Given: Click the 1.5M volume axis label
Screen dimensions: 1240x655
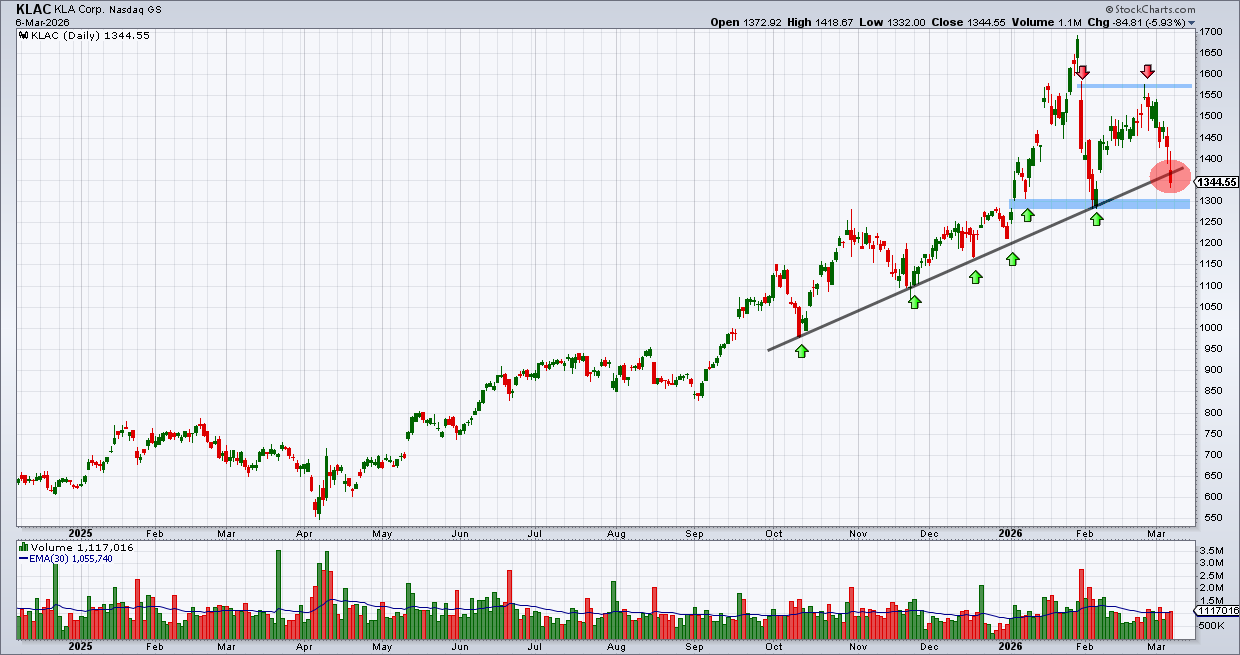Looking at the screenshot, I should 1210,600.
